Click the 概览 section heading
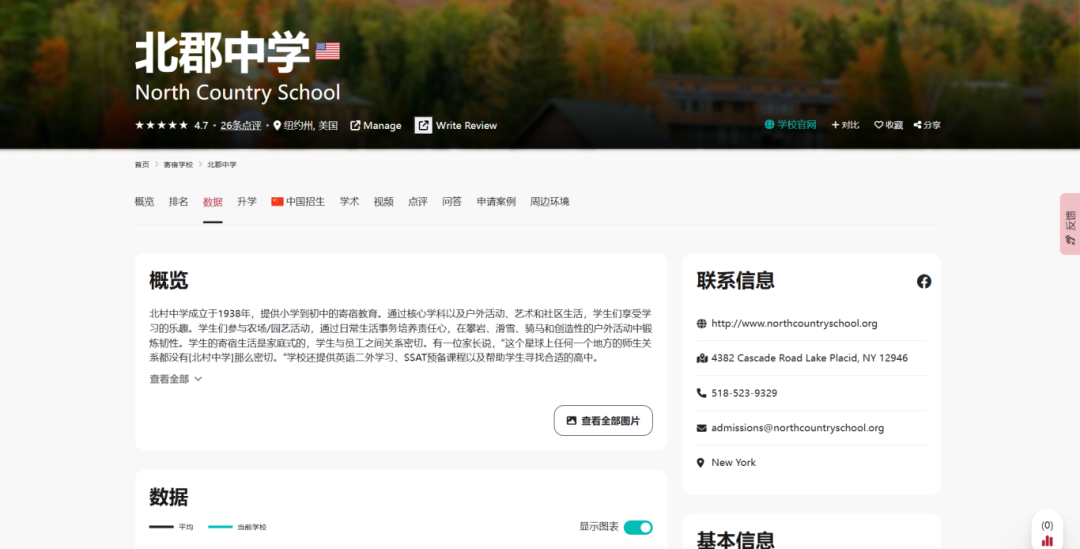 [169, 280]
